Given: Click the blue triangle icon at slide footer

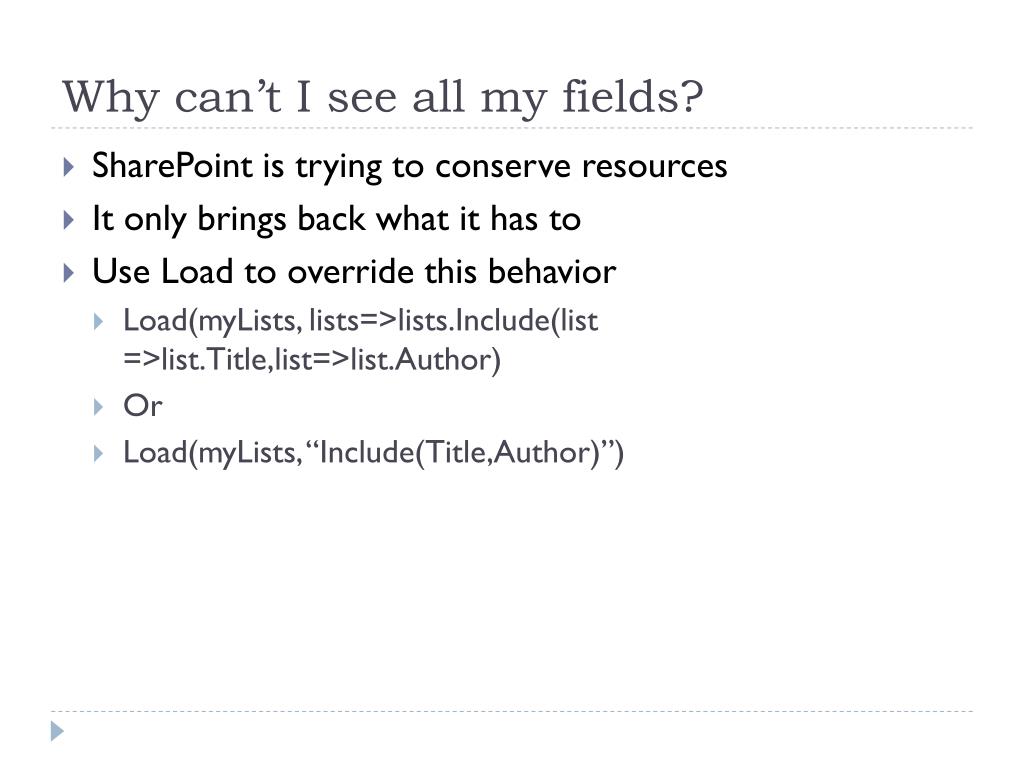Looking at the screenshot, I should coord(57,731).
